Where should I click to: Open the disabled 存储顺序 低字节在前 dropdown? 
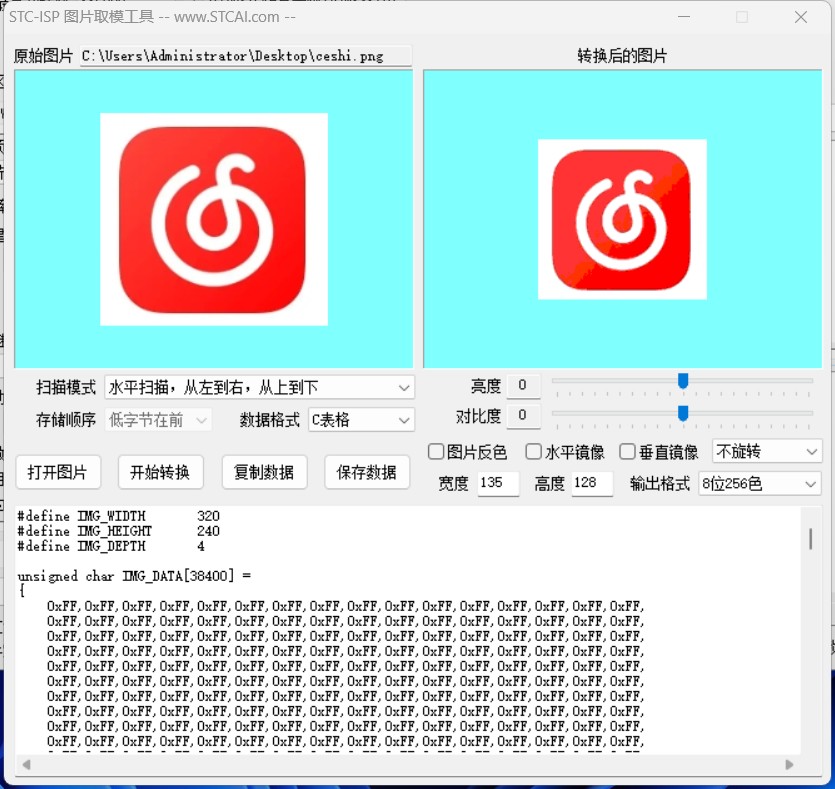pyautogui.click(x=158, y=420)
